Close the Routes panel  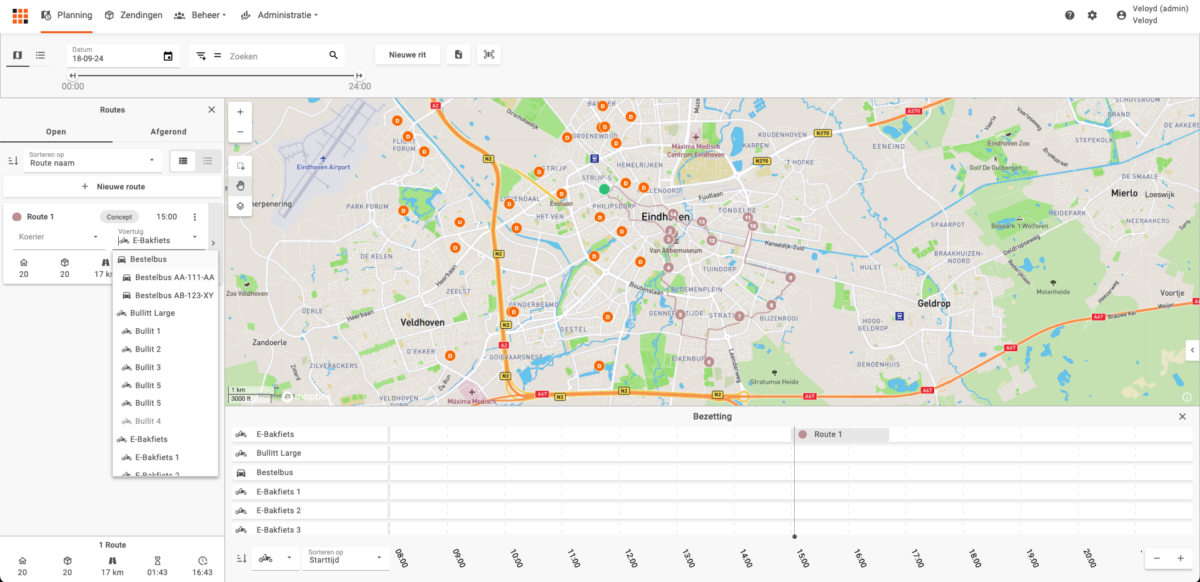point(211,110)
